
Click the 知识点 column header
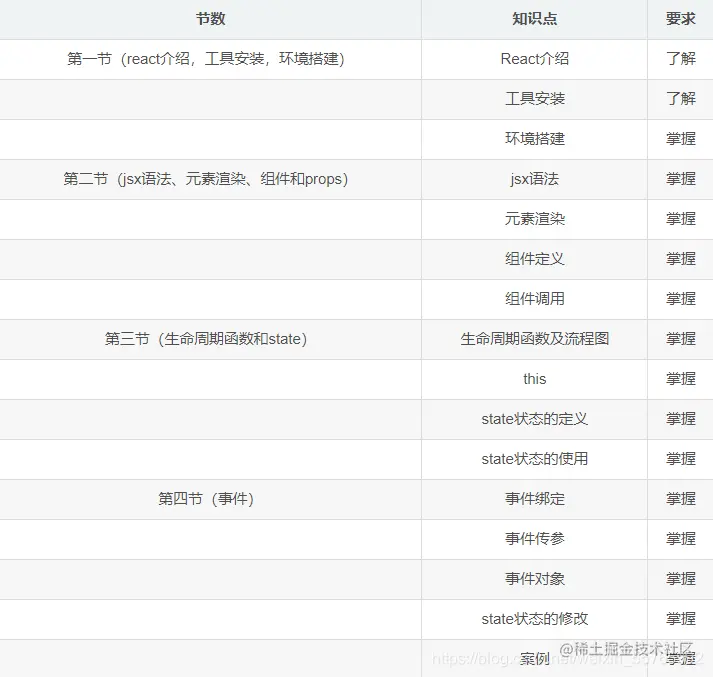pos(534,19)
